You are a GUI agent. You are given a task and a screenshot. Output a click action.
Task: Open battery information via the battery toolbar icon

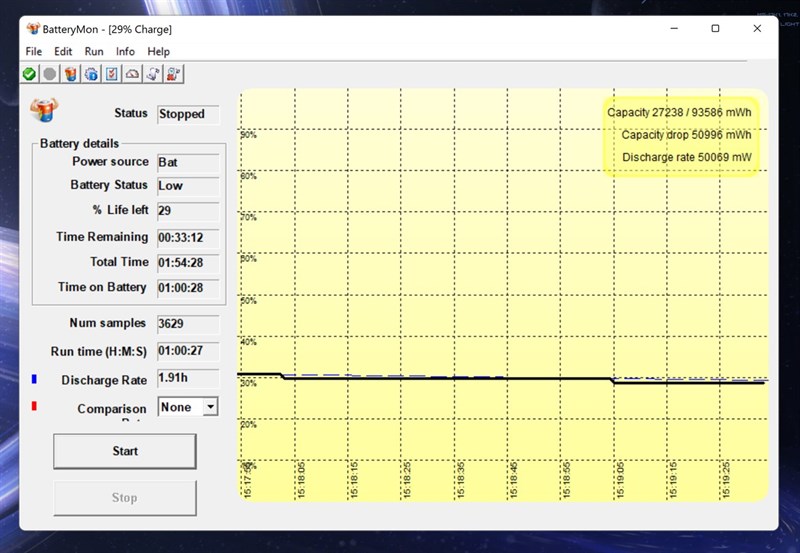(71, 74)
